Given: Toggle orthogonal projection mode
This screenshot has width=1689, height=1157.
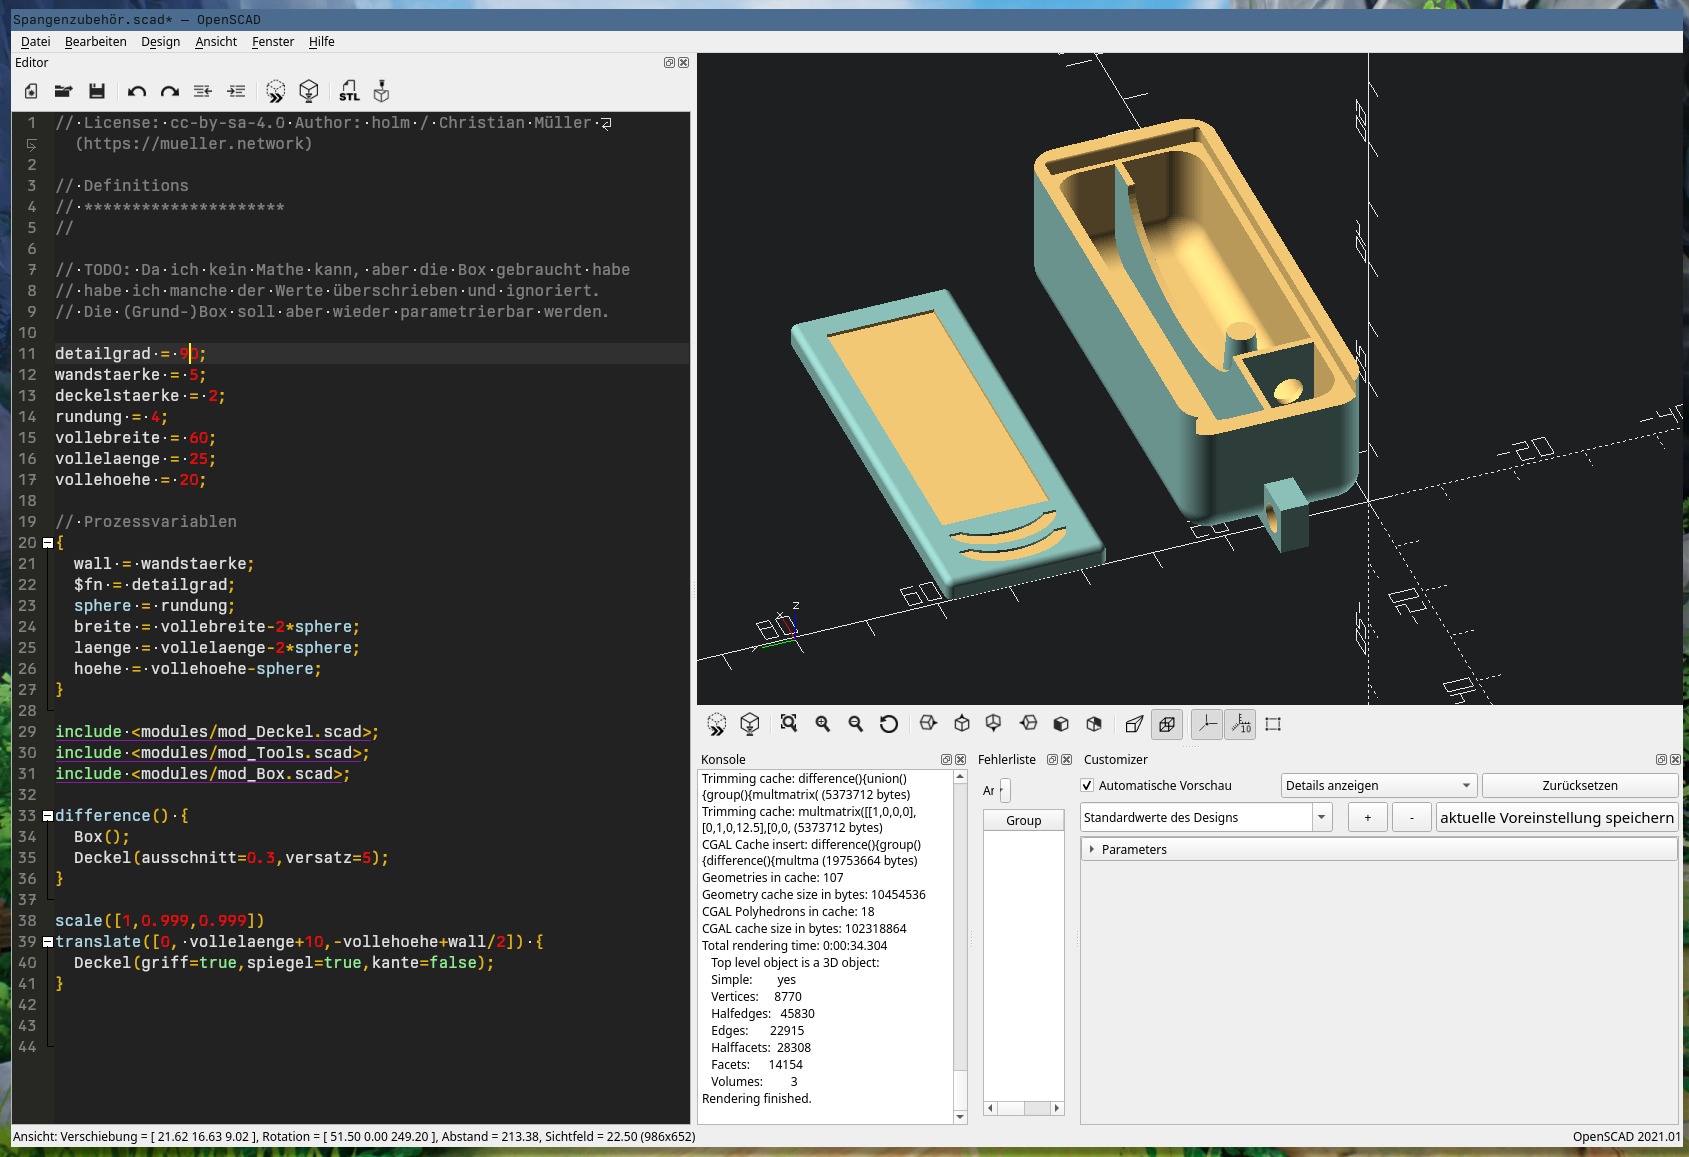Looking at the screenshot, I should 1167,724.
